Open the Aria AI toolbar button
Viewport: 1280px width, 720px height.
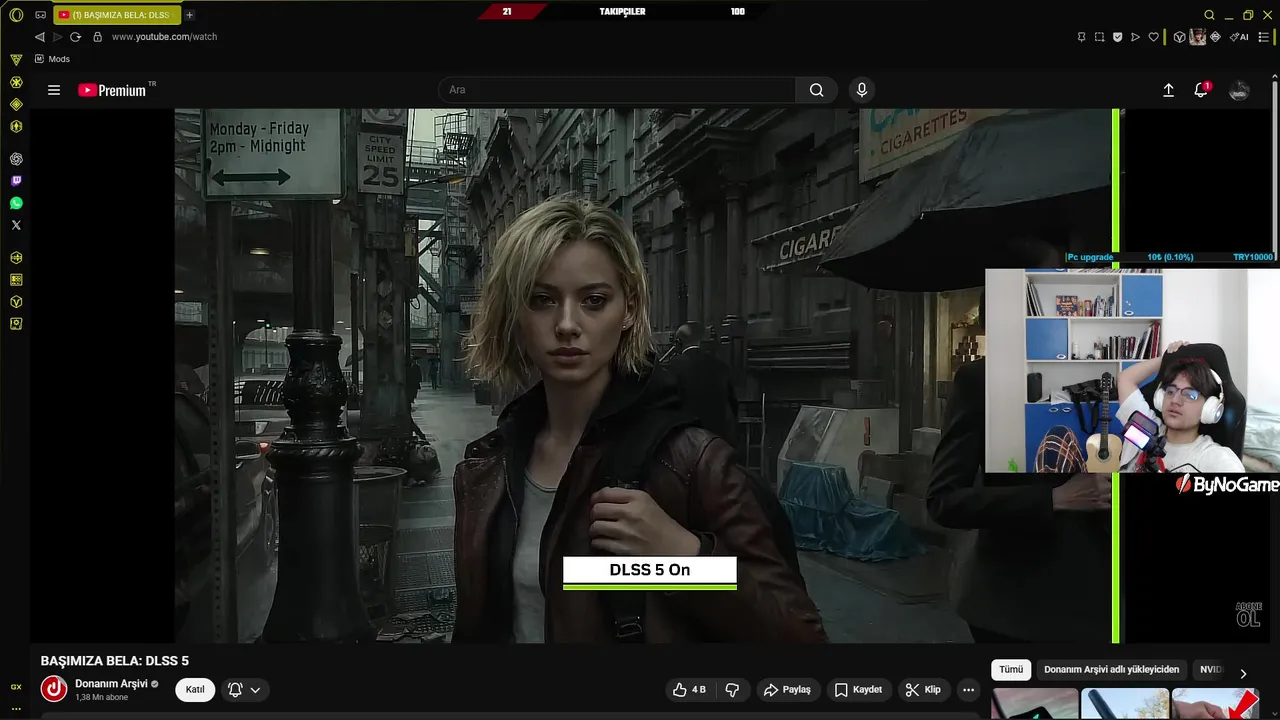coord(1239,37)
